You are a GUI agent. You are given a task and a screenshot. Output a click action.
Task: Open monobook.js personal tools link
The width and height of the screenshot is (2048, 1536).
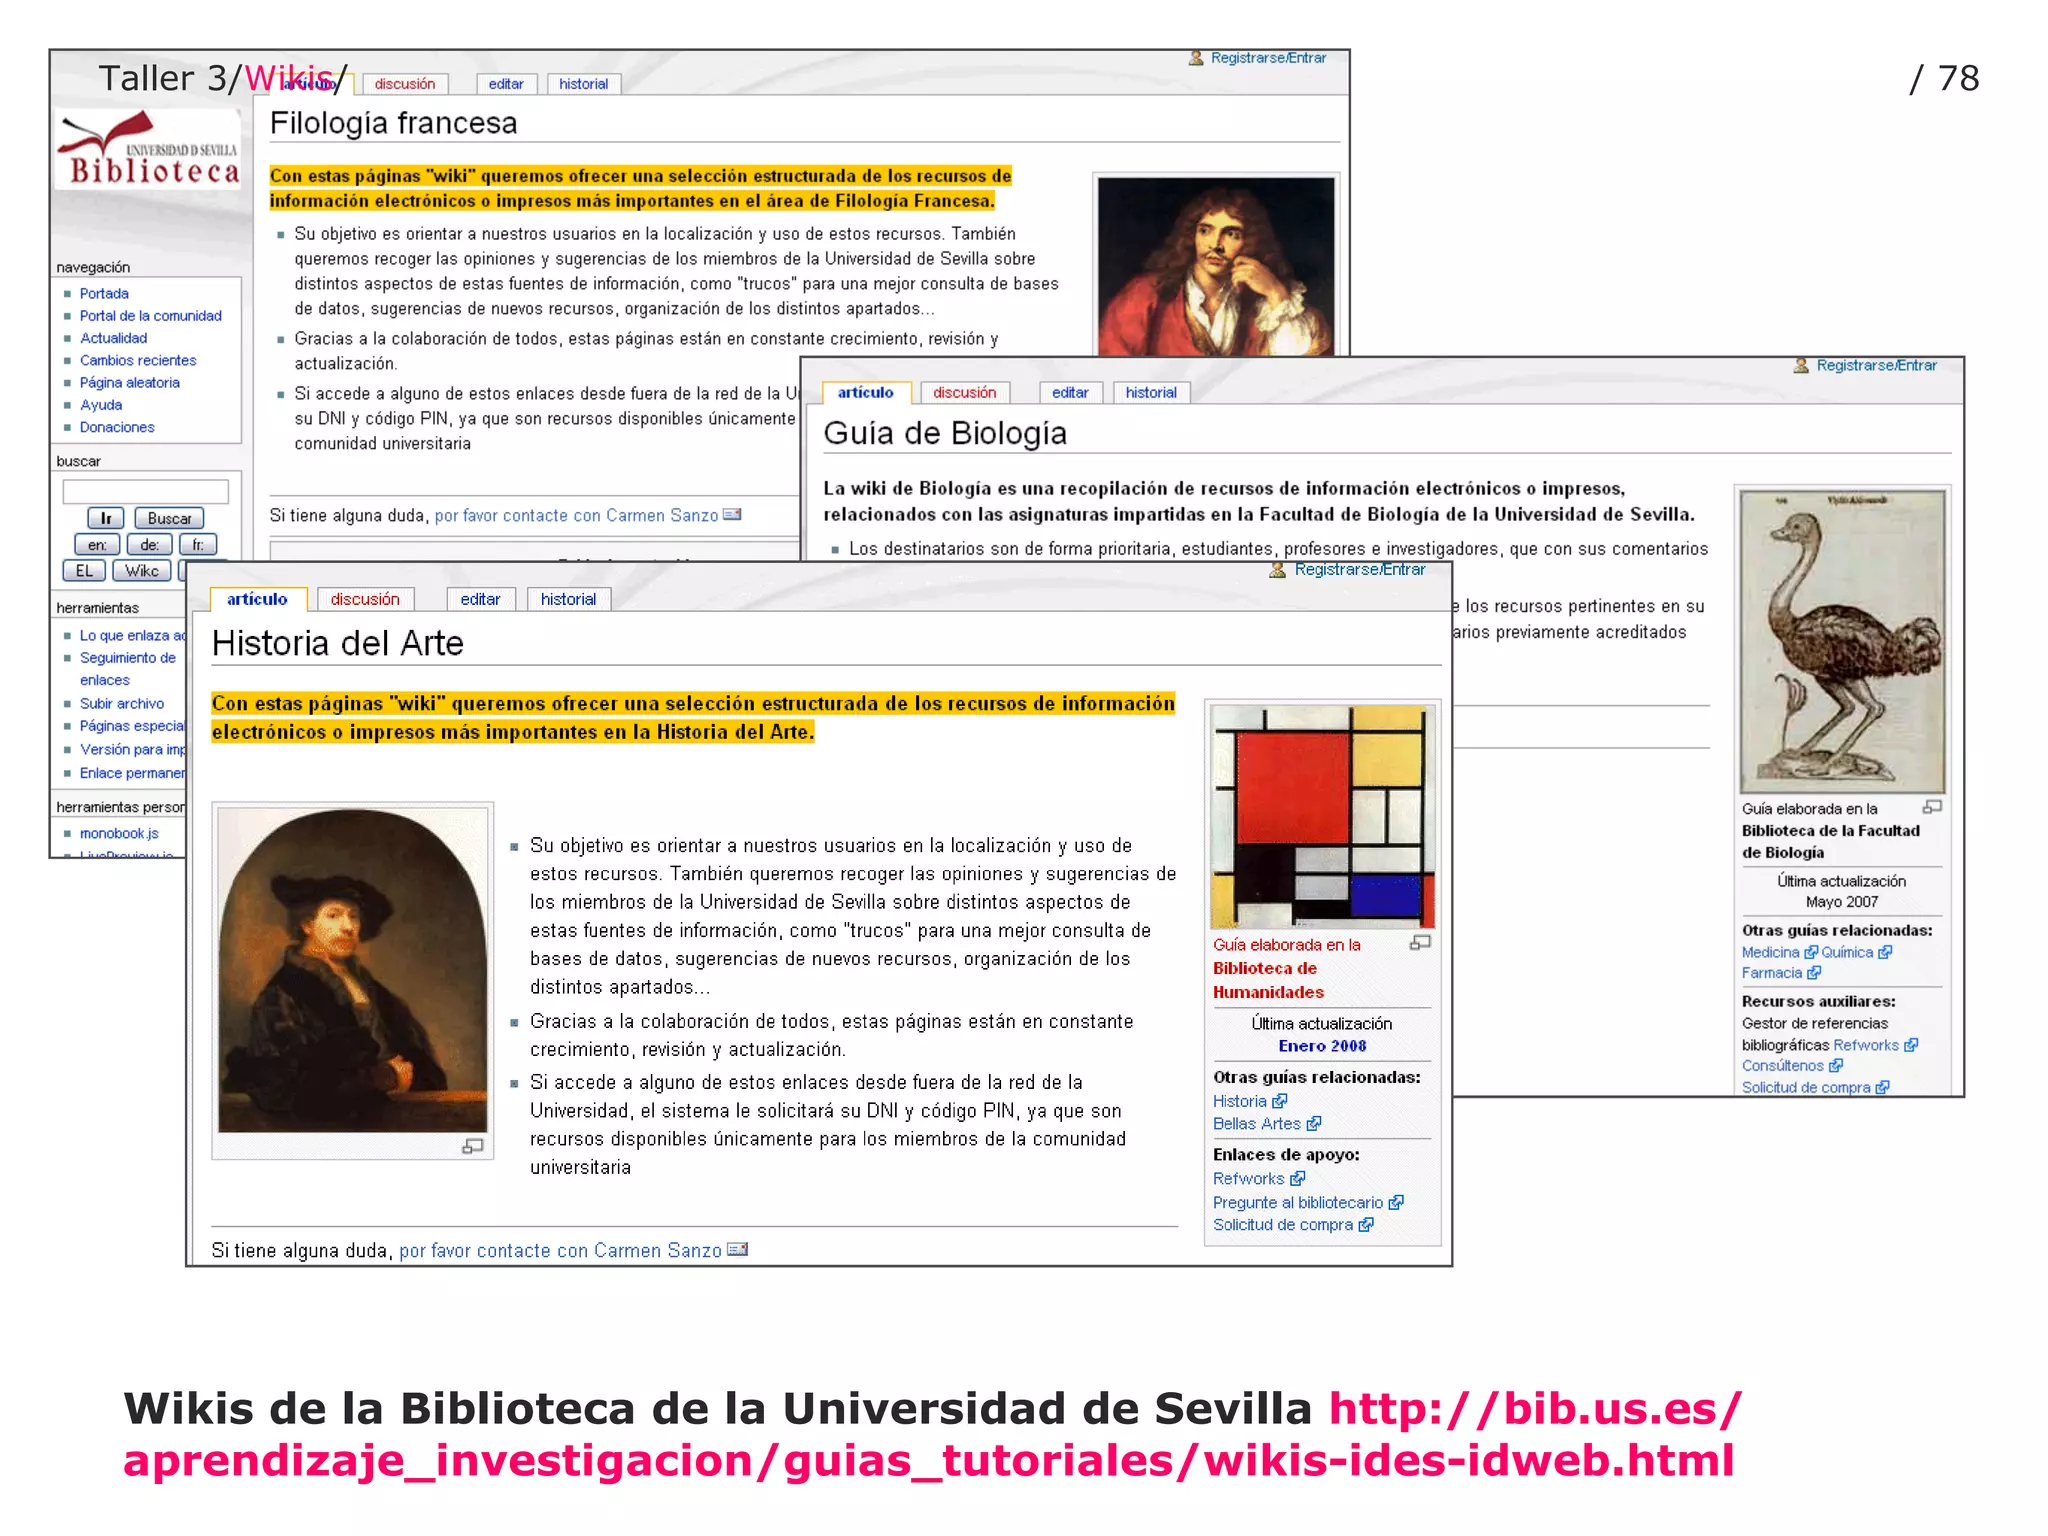click(119, 833)
